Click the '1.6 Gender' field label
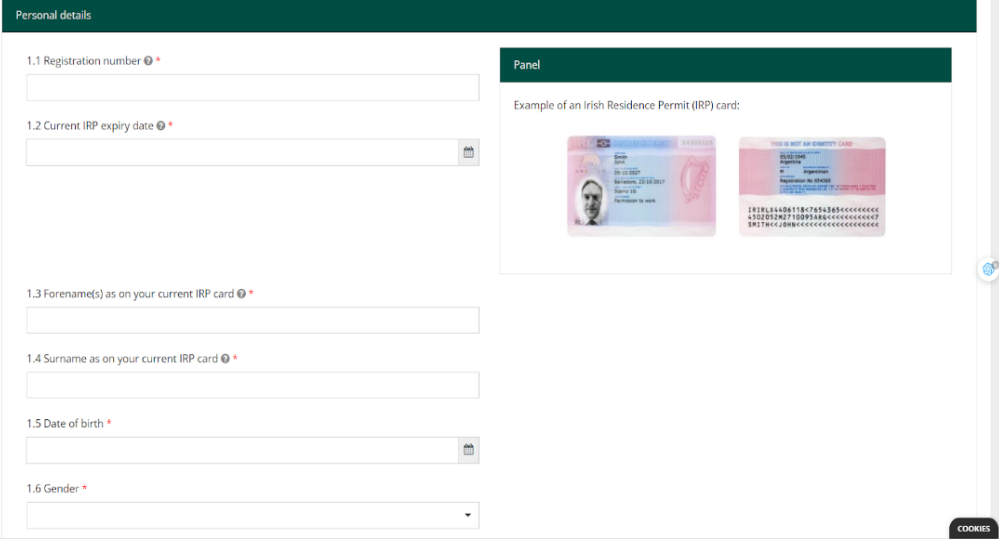 (x=52, y=489)
